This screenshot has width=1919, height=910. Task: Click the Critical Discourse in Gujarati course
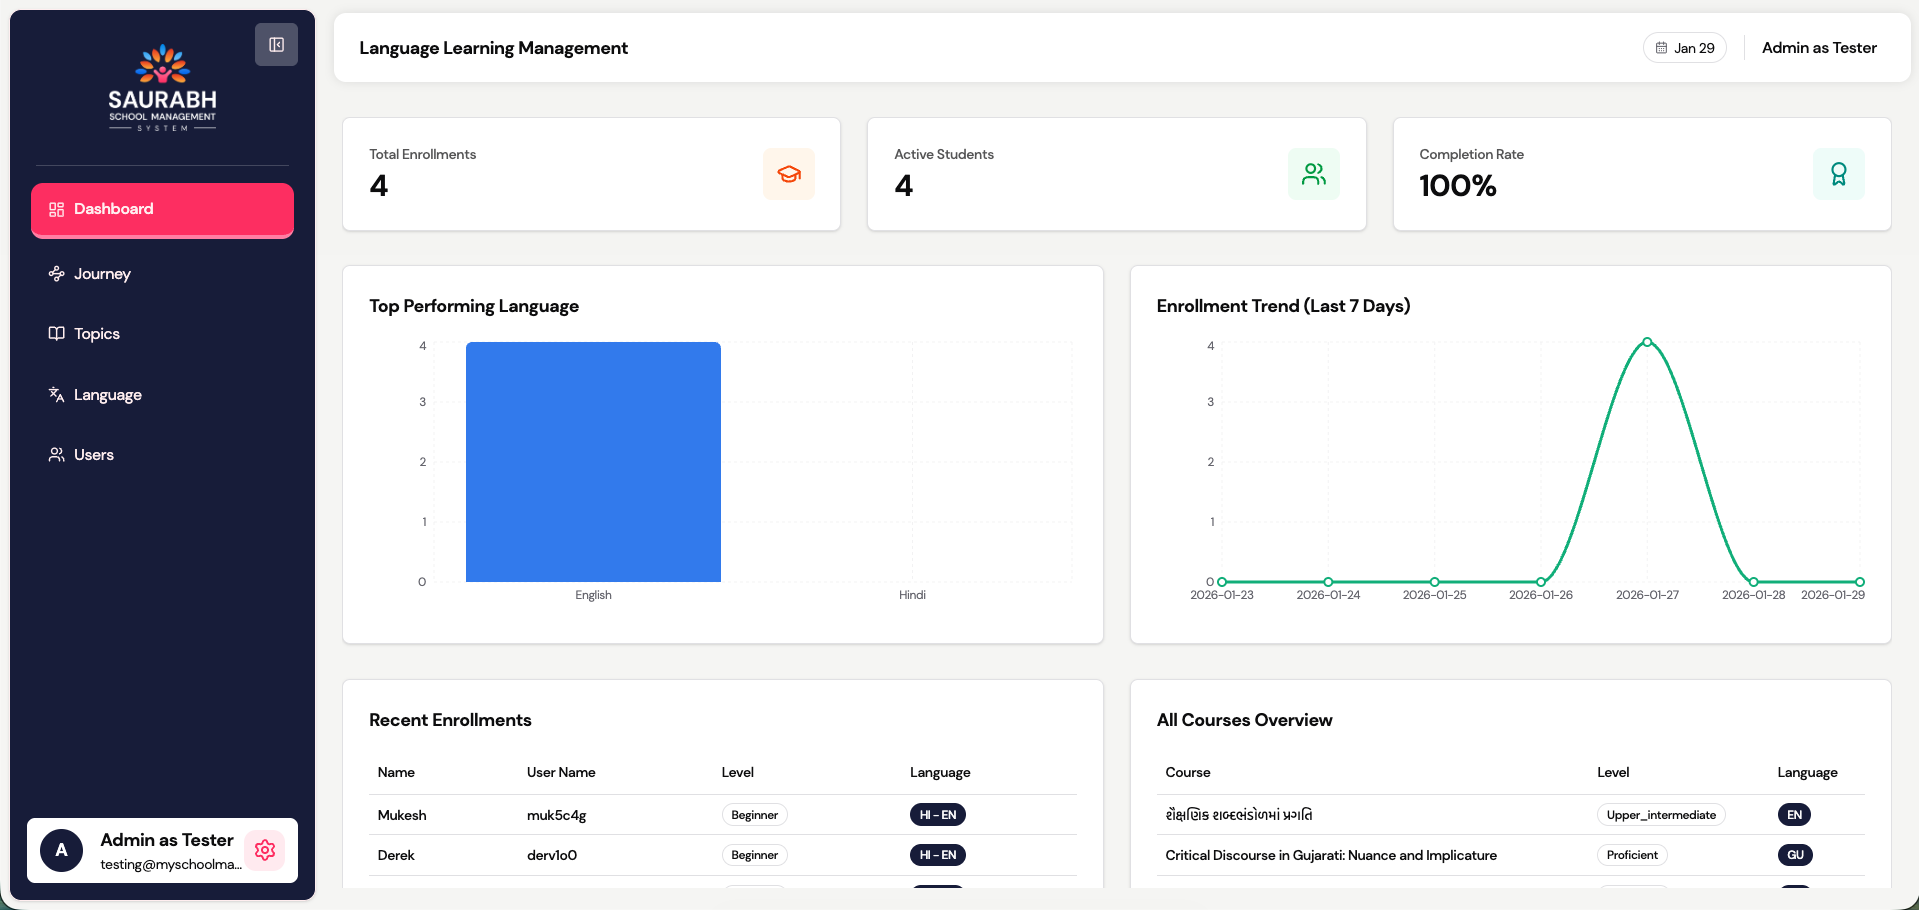click(x=1330, y=855)
